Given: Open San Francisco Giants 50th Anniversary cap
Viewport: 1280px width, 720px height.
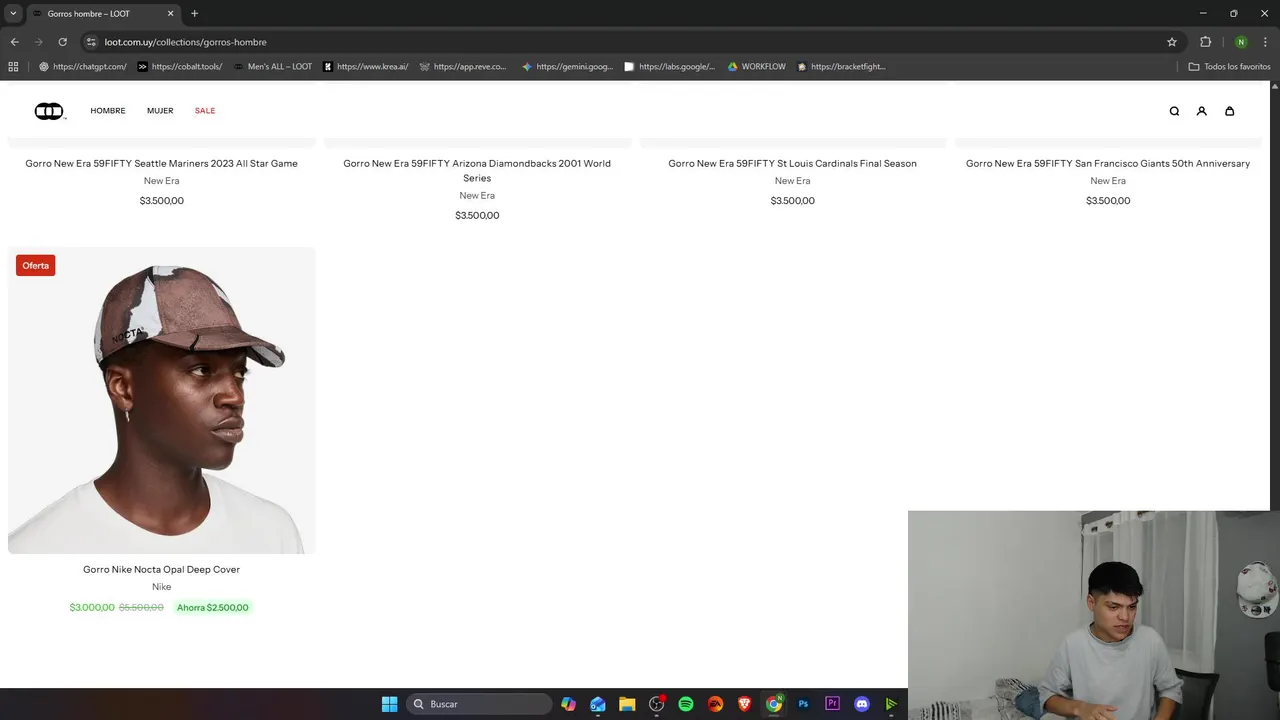Looking at the screenshot, I should pos(1108,163).
